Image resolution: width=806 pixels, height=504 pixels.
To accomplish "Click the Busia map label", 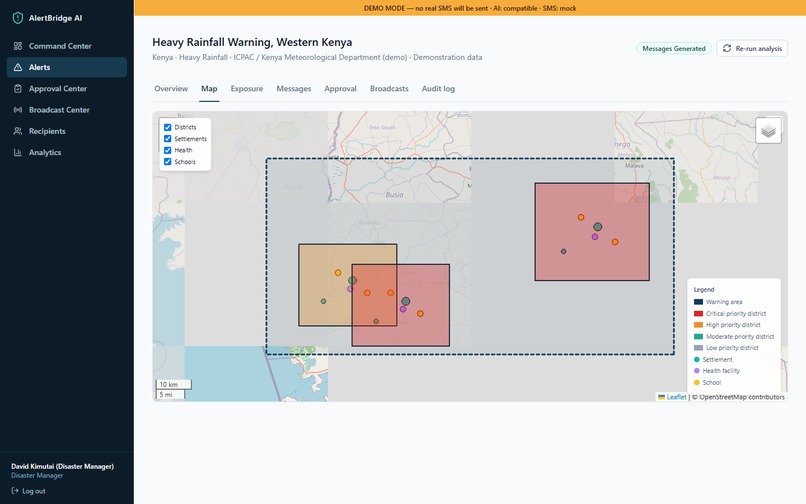I will coord(394,194).
